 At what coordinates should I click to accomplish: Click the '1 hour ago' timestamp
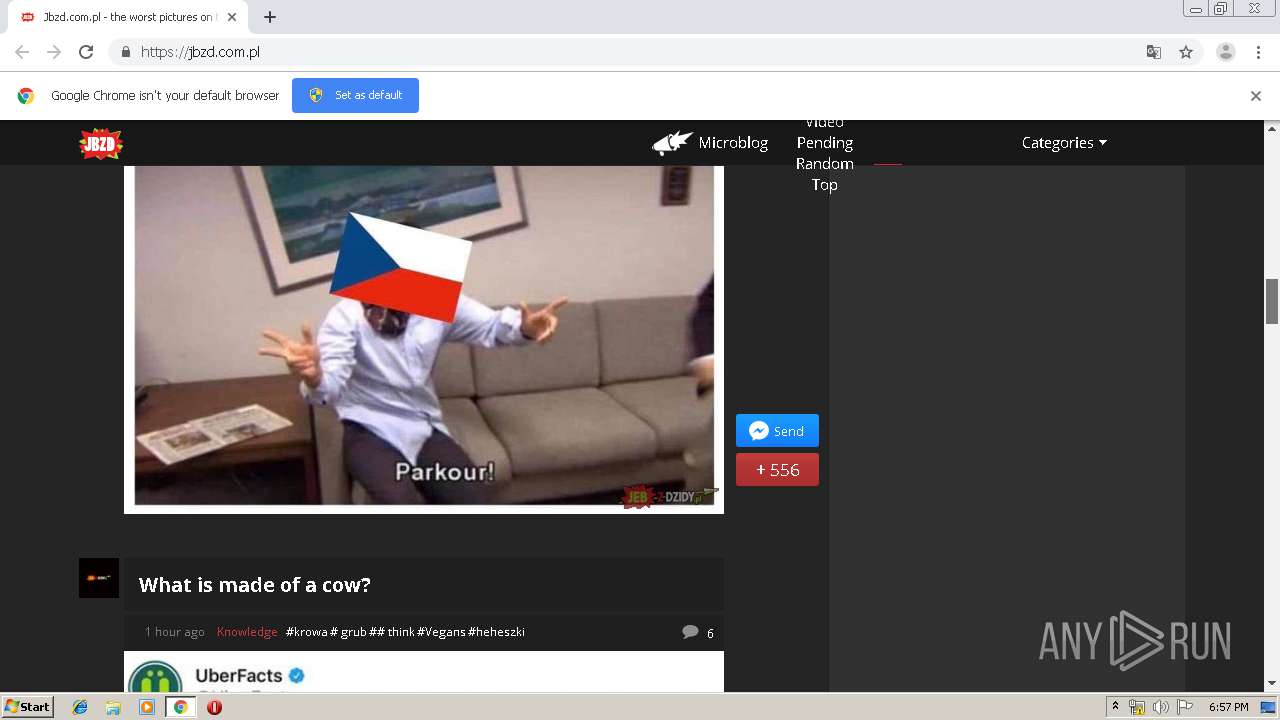(174, 632)
